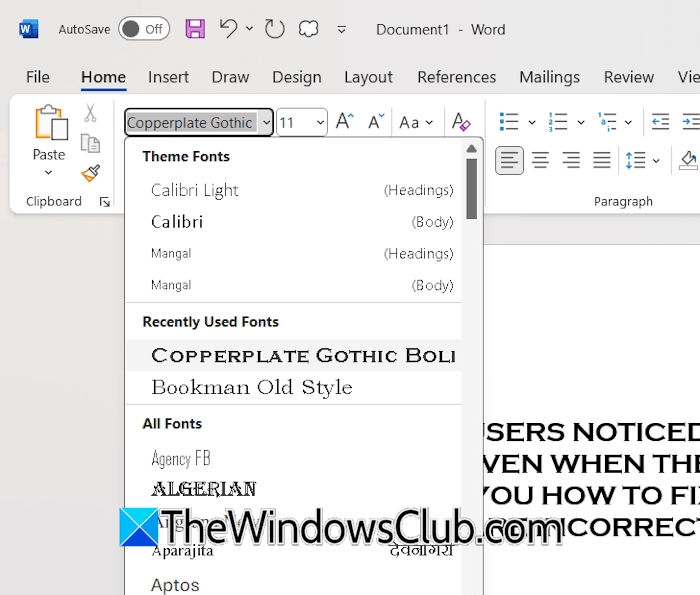This screenshot has width=700, height=595.
Task: Open the multilevel list dropdown arrow
Action: tap(628, 122)
